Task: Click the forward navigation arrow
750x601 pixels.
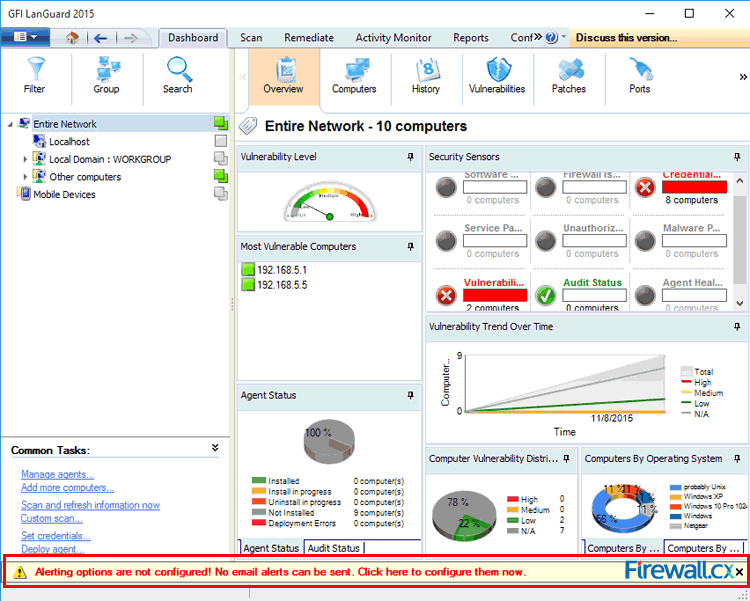Action: 130,38
